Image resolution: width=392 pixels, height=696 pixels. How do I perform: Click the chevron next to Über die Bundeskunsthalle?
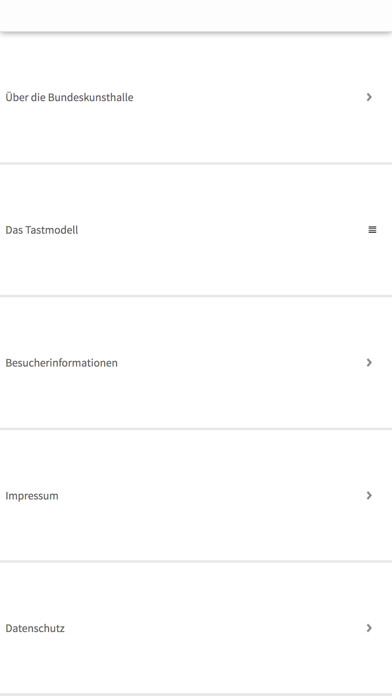(369, 97)
